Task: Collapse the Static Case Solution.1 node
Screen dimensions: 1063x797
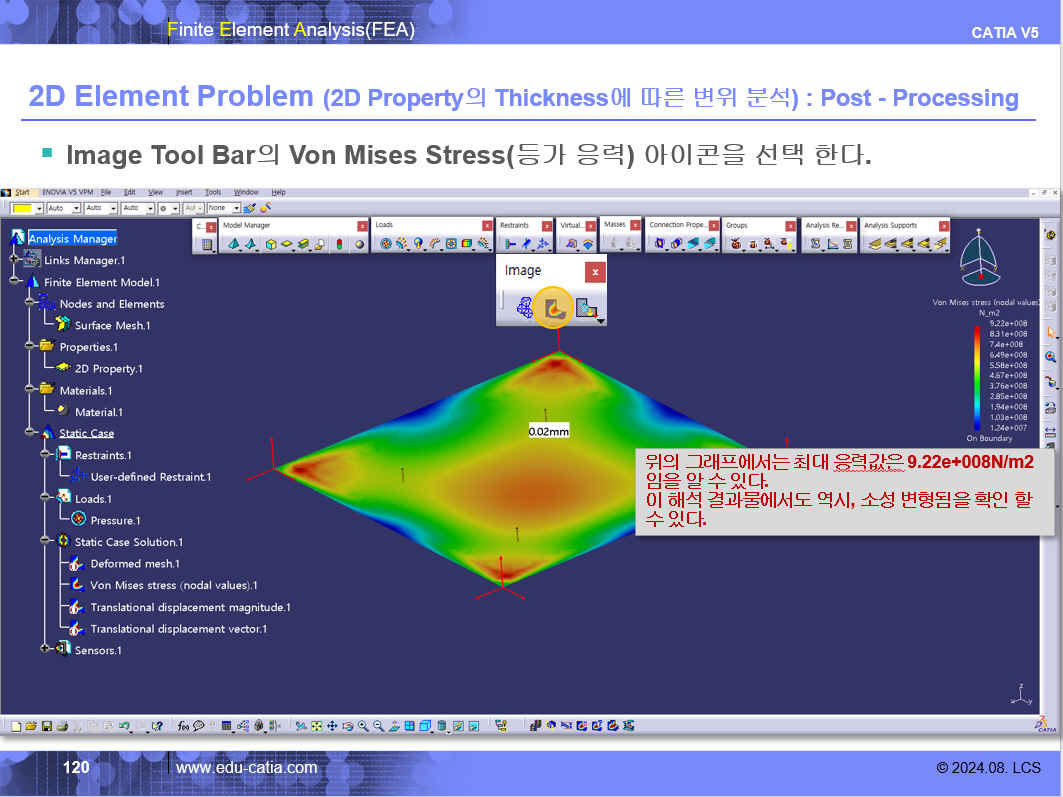Action: pos(45,542)
